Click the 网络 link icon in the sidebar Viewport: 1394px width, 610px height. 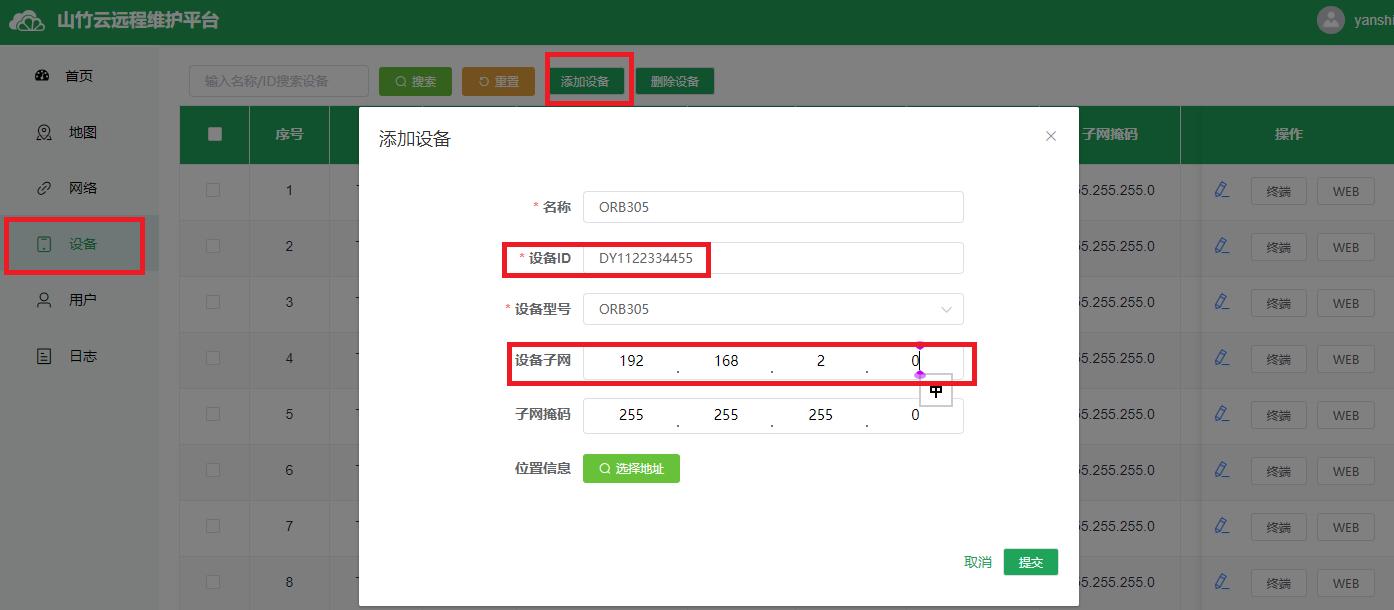[42, 187]
